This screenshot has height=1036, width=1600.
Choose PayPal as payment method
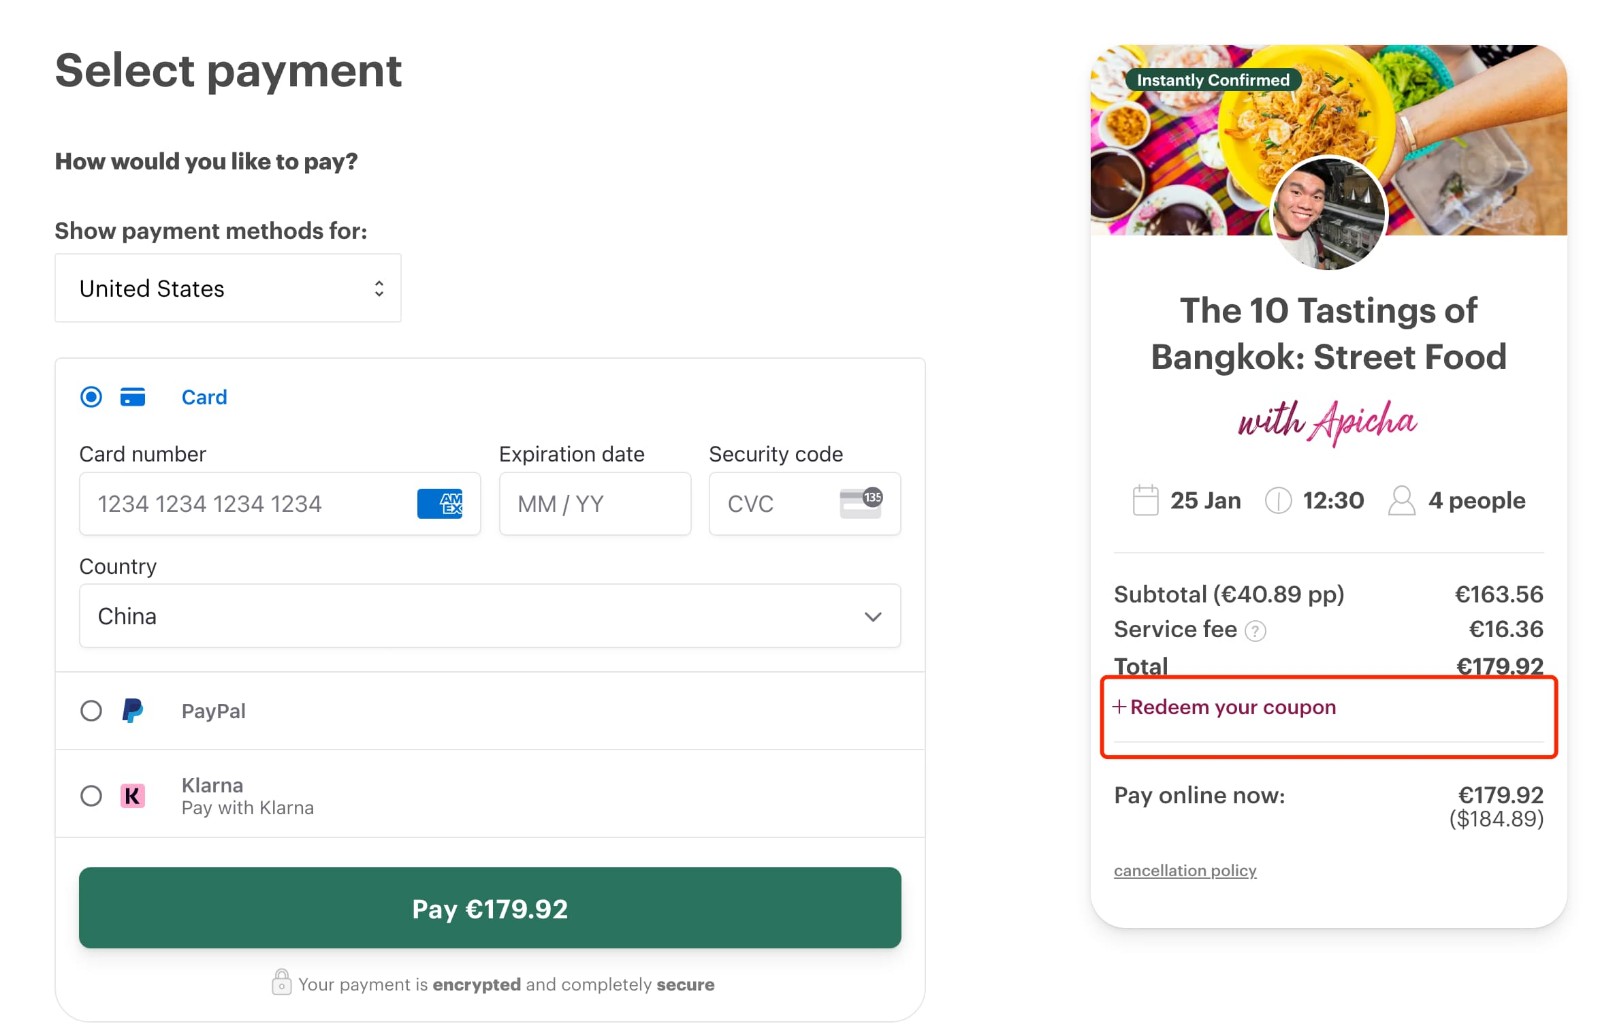coord(90,710)
